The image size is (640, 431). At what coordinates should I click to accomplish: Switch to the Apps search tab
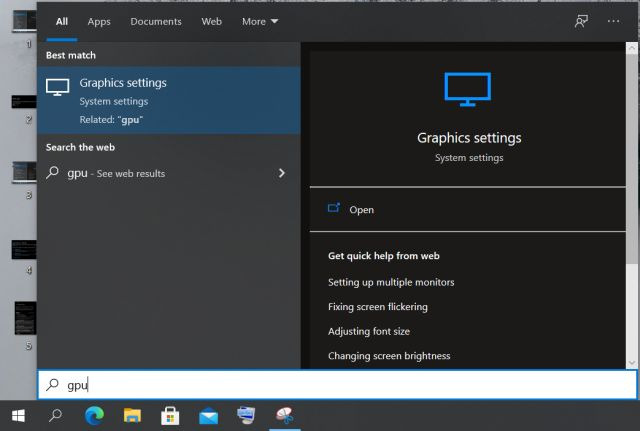[x=99, y=22]
